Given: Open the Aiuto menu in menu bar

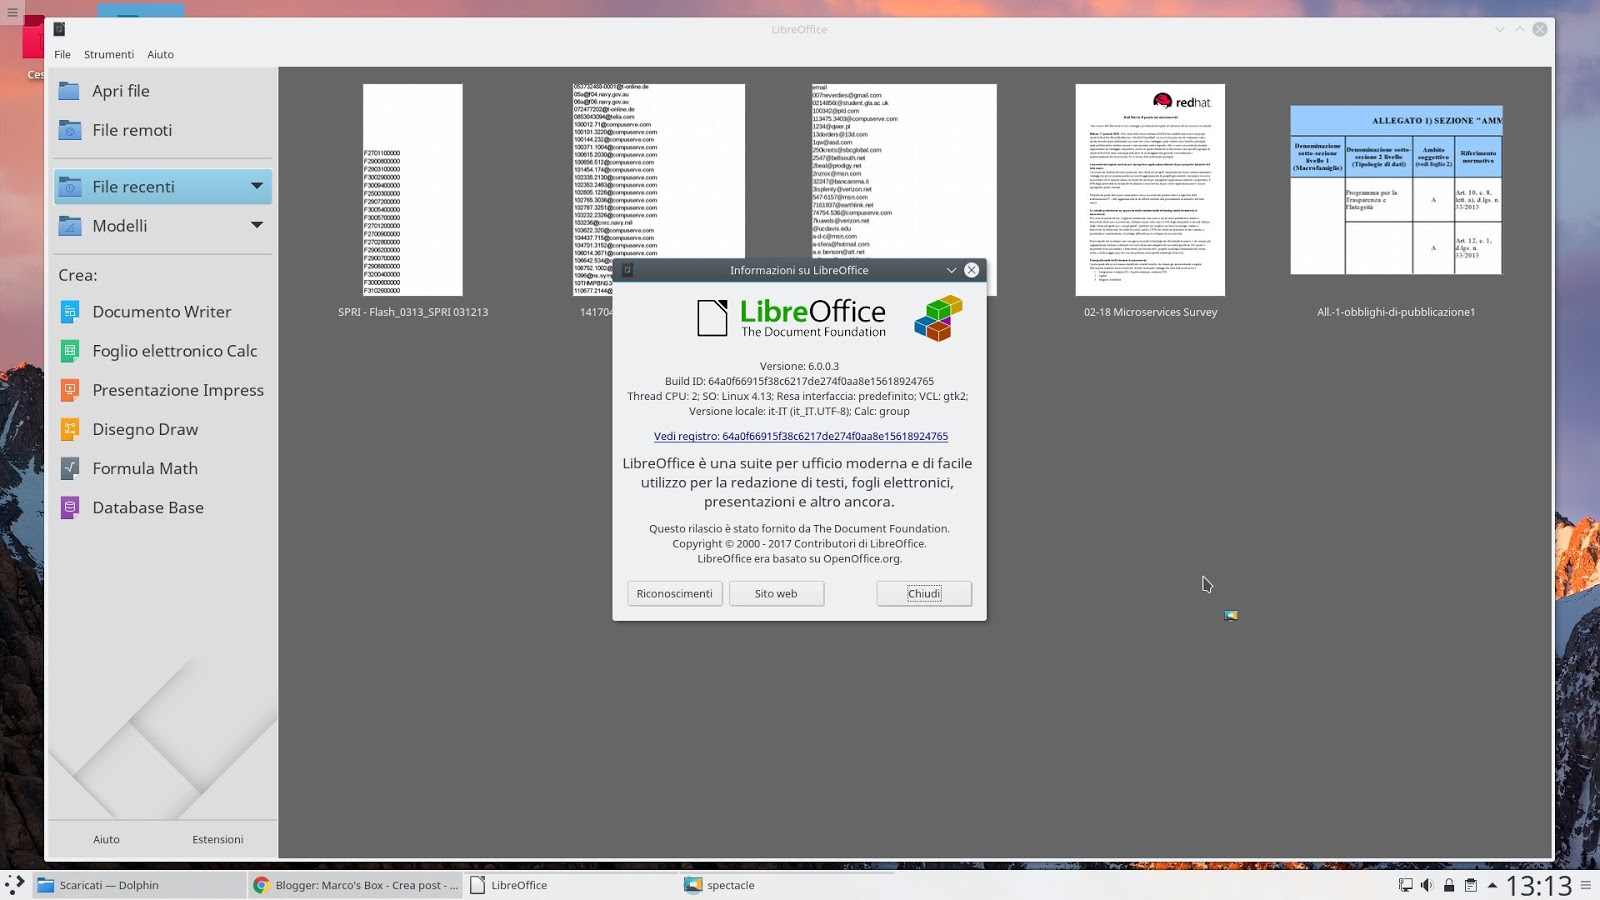Looking at the screenshot, I should 160,55.
